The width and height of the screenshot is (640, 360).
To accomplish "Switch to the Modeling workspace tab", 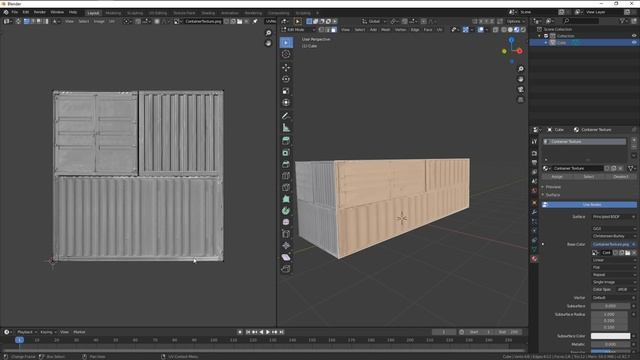I will click(113, 13).
